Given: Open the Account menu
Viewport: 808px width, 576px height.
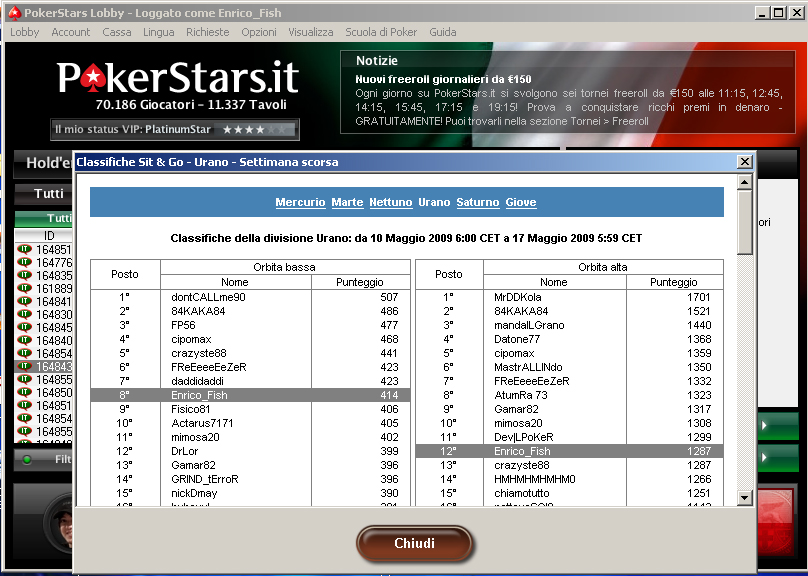Looking at the screenshot, I should pos(71,32).
